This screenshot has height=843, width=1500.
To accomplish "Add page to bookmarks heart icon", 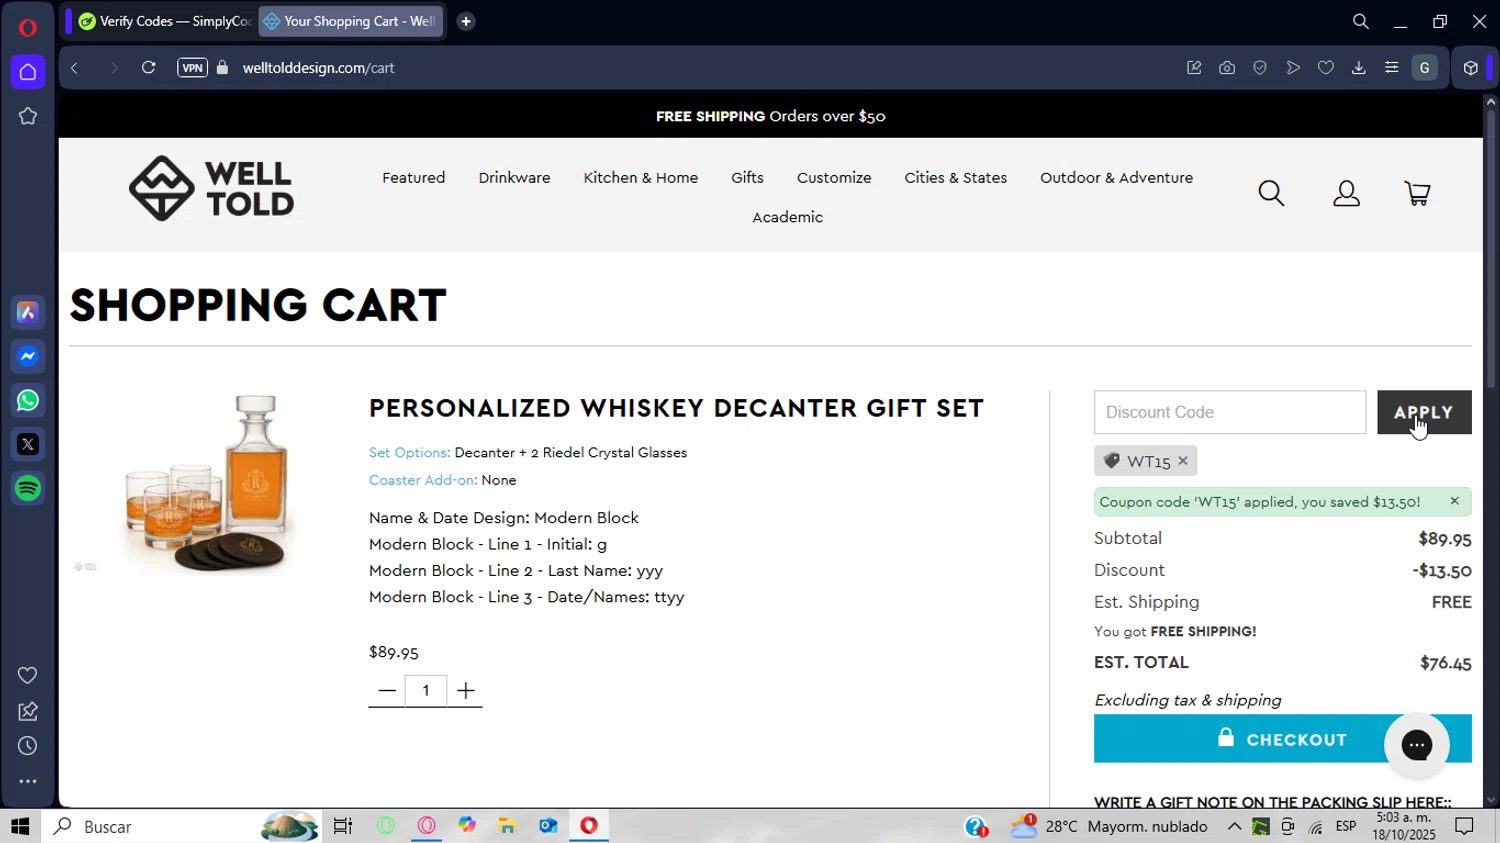I will 1325,68.
